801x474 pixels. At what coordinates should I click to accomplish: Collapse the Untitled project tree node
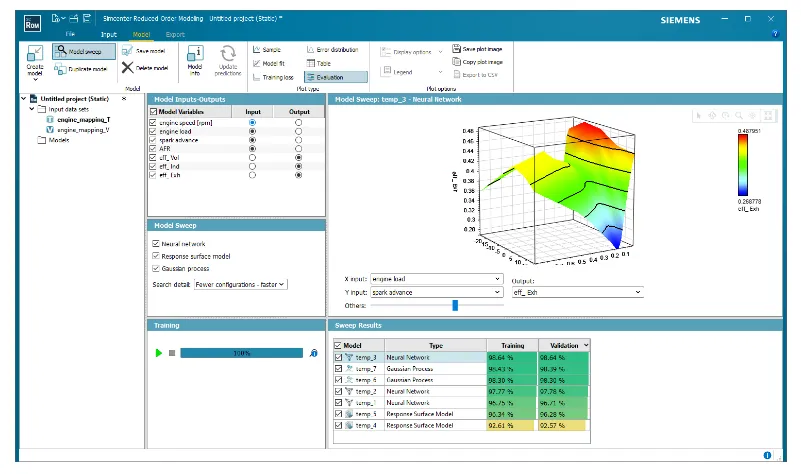click(x=23, y=99)
